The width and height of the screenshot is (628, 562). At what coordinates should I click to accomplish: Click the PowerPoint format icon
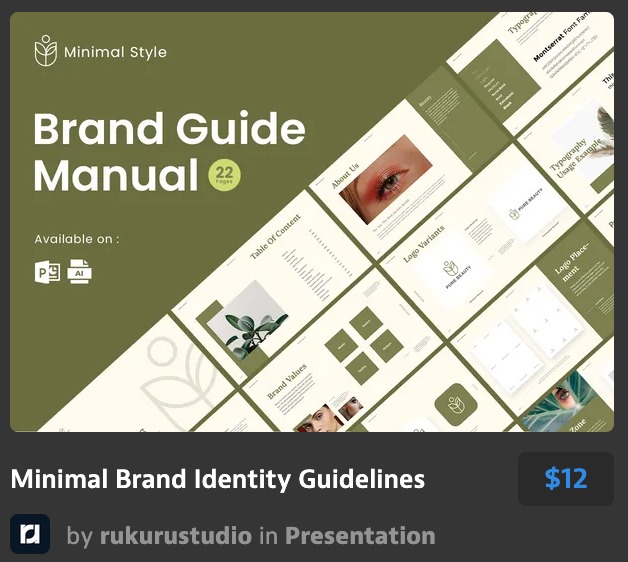click(47, 271)
